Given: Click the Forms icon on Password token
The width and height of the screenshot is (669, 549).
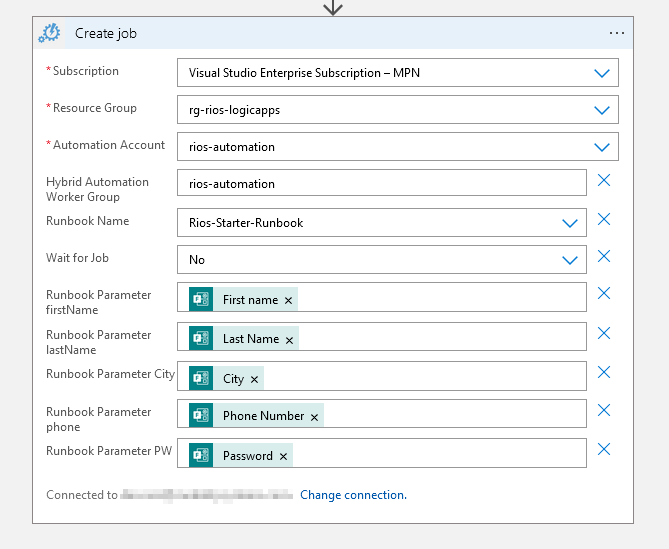Looking at the screenshot, I should coord(201,455).
